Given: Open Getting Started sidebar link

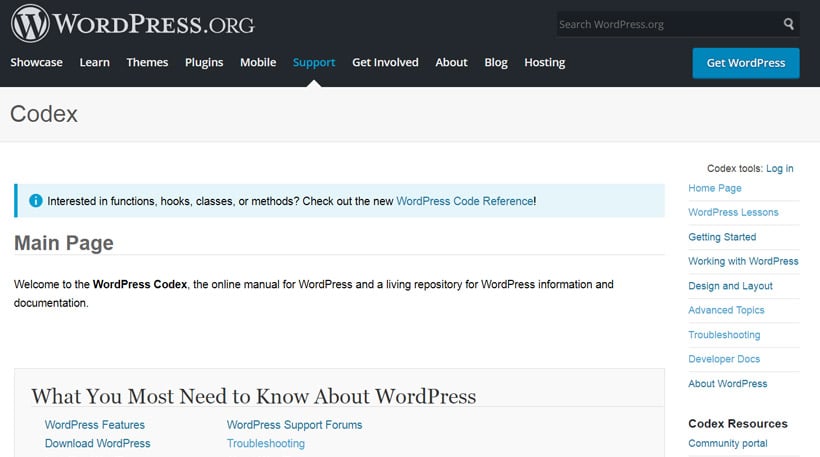Looking at the screenshot, I should point(722,237).
